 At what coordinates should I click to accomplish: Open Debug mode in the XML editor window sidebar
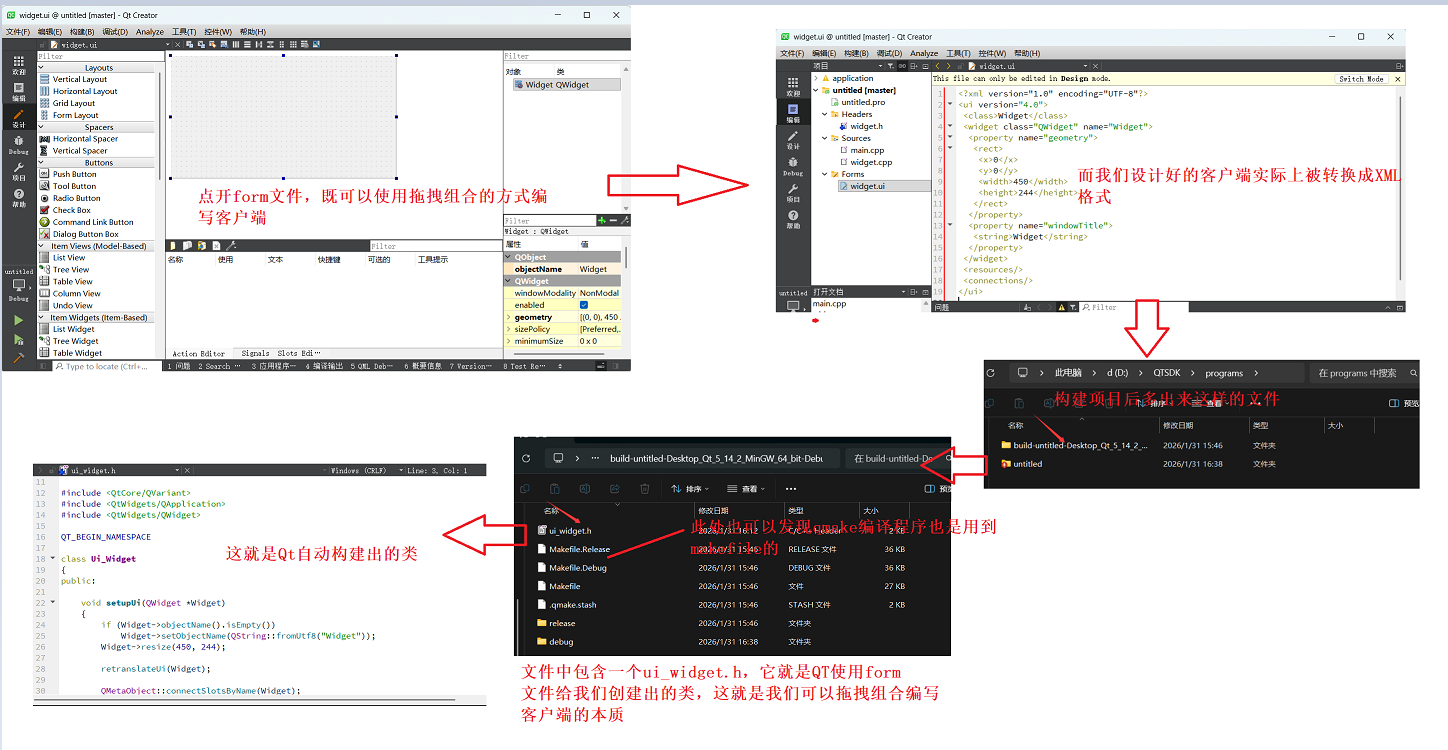click(793, 166)
